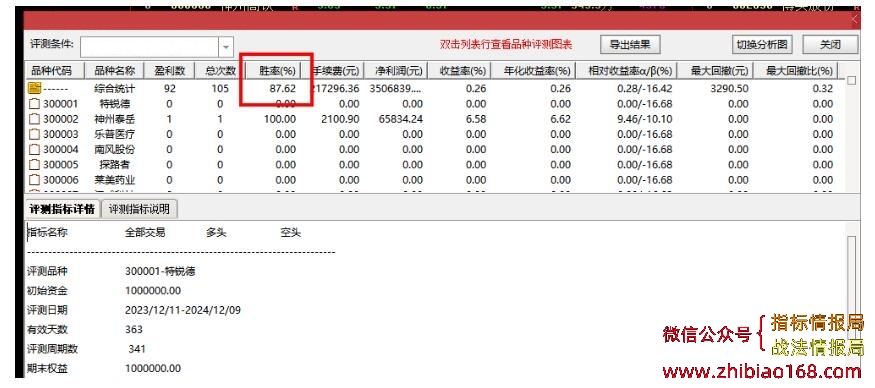875x388 pixels.
Task: Sort by 盈利数 column header
Action: 170,71
